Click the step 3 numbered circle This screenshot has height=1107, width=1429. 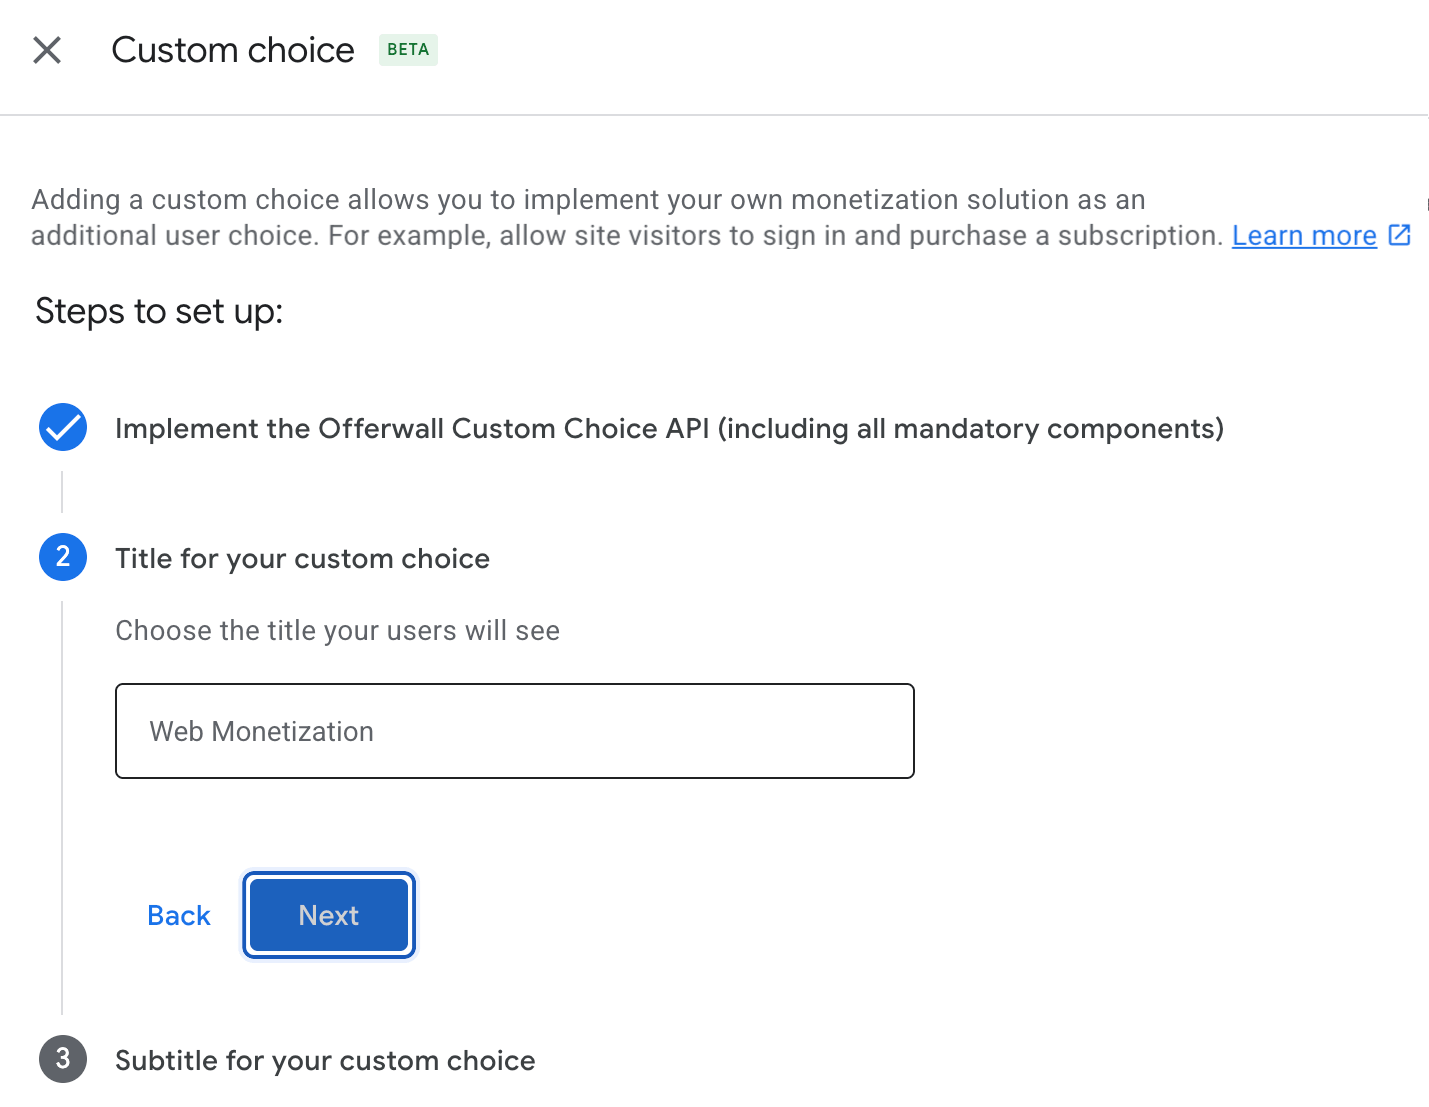click(x=62, y=1059)
